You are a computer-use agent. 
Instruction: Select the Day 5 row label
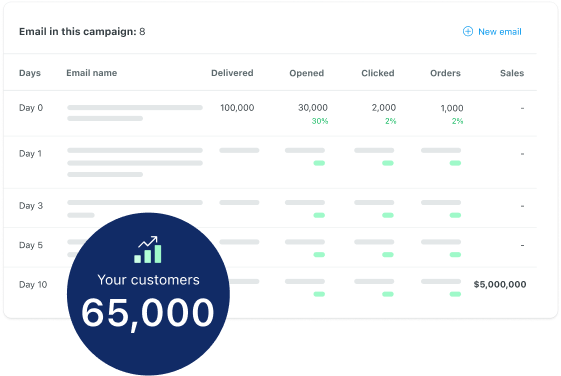pos(31,245)
